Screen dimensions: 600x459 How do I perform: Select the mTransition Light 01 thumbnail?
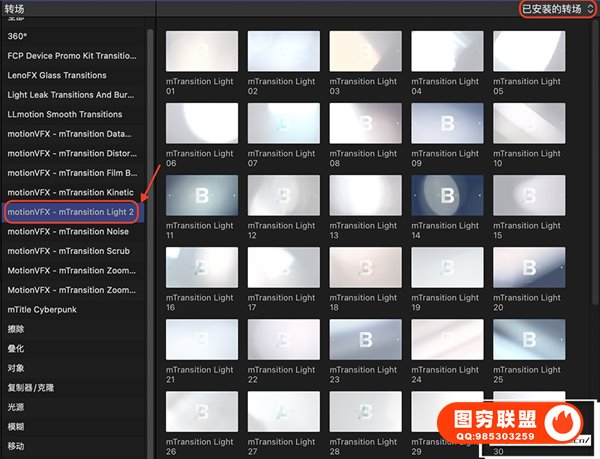201,51
